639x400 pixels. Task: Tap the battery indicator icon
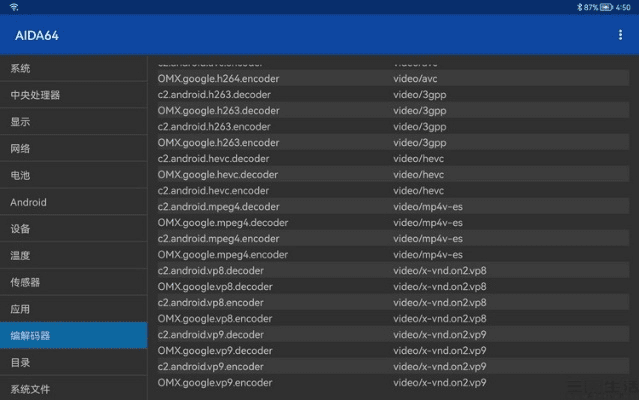click(x=606, y=7)
